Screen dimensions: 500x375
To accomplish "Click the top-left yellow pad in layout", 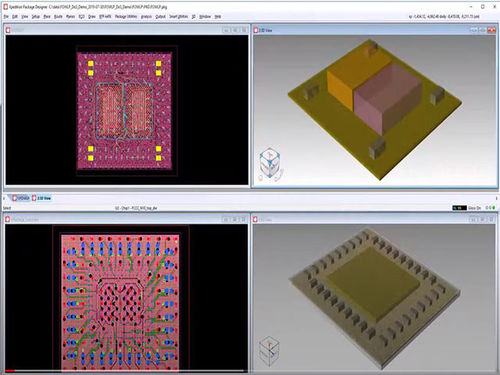I will pyautogui.click(x=91, y=64).
